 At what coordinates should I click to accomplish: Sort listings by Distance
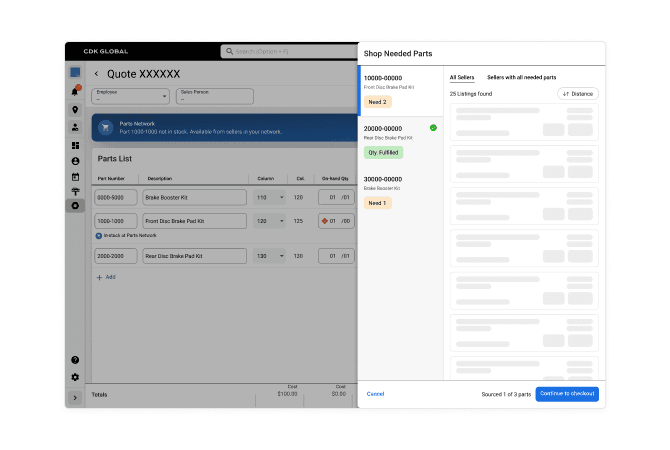(x=578, y=94)
